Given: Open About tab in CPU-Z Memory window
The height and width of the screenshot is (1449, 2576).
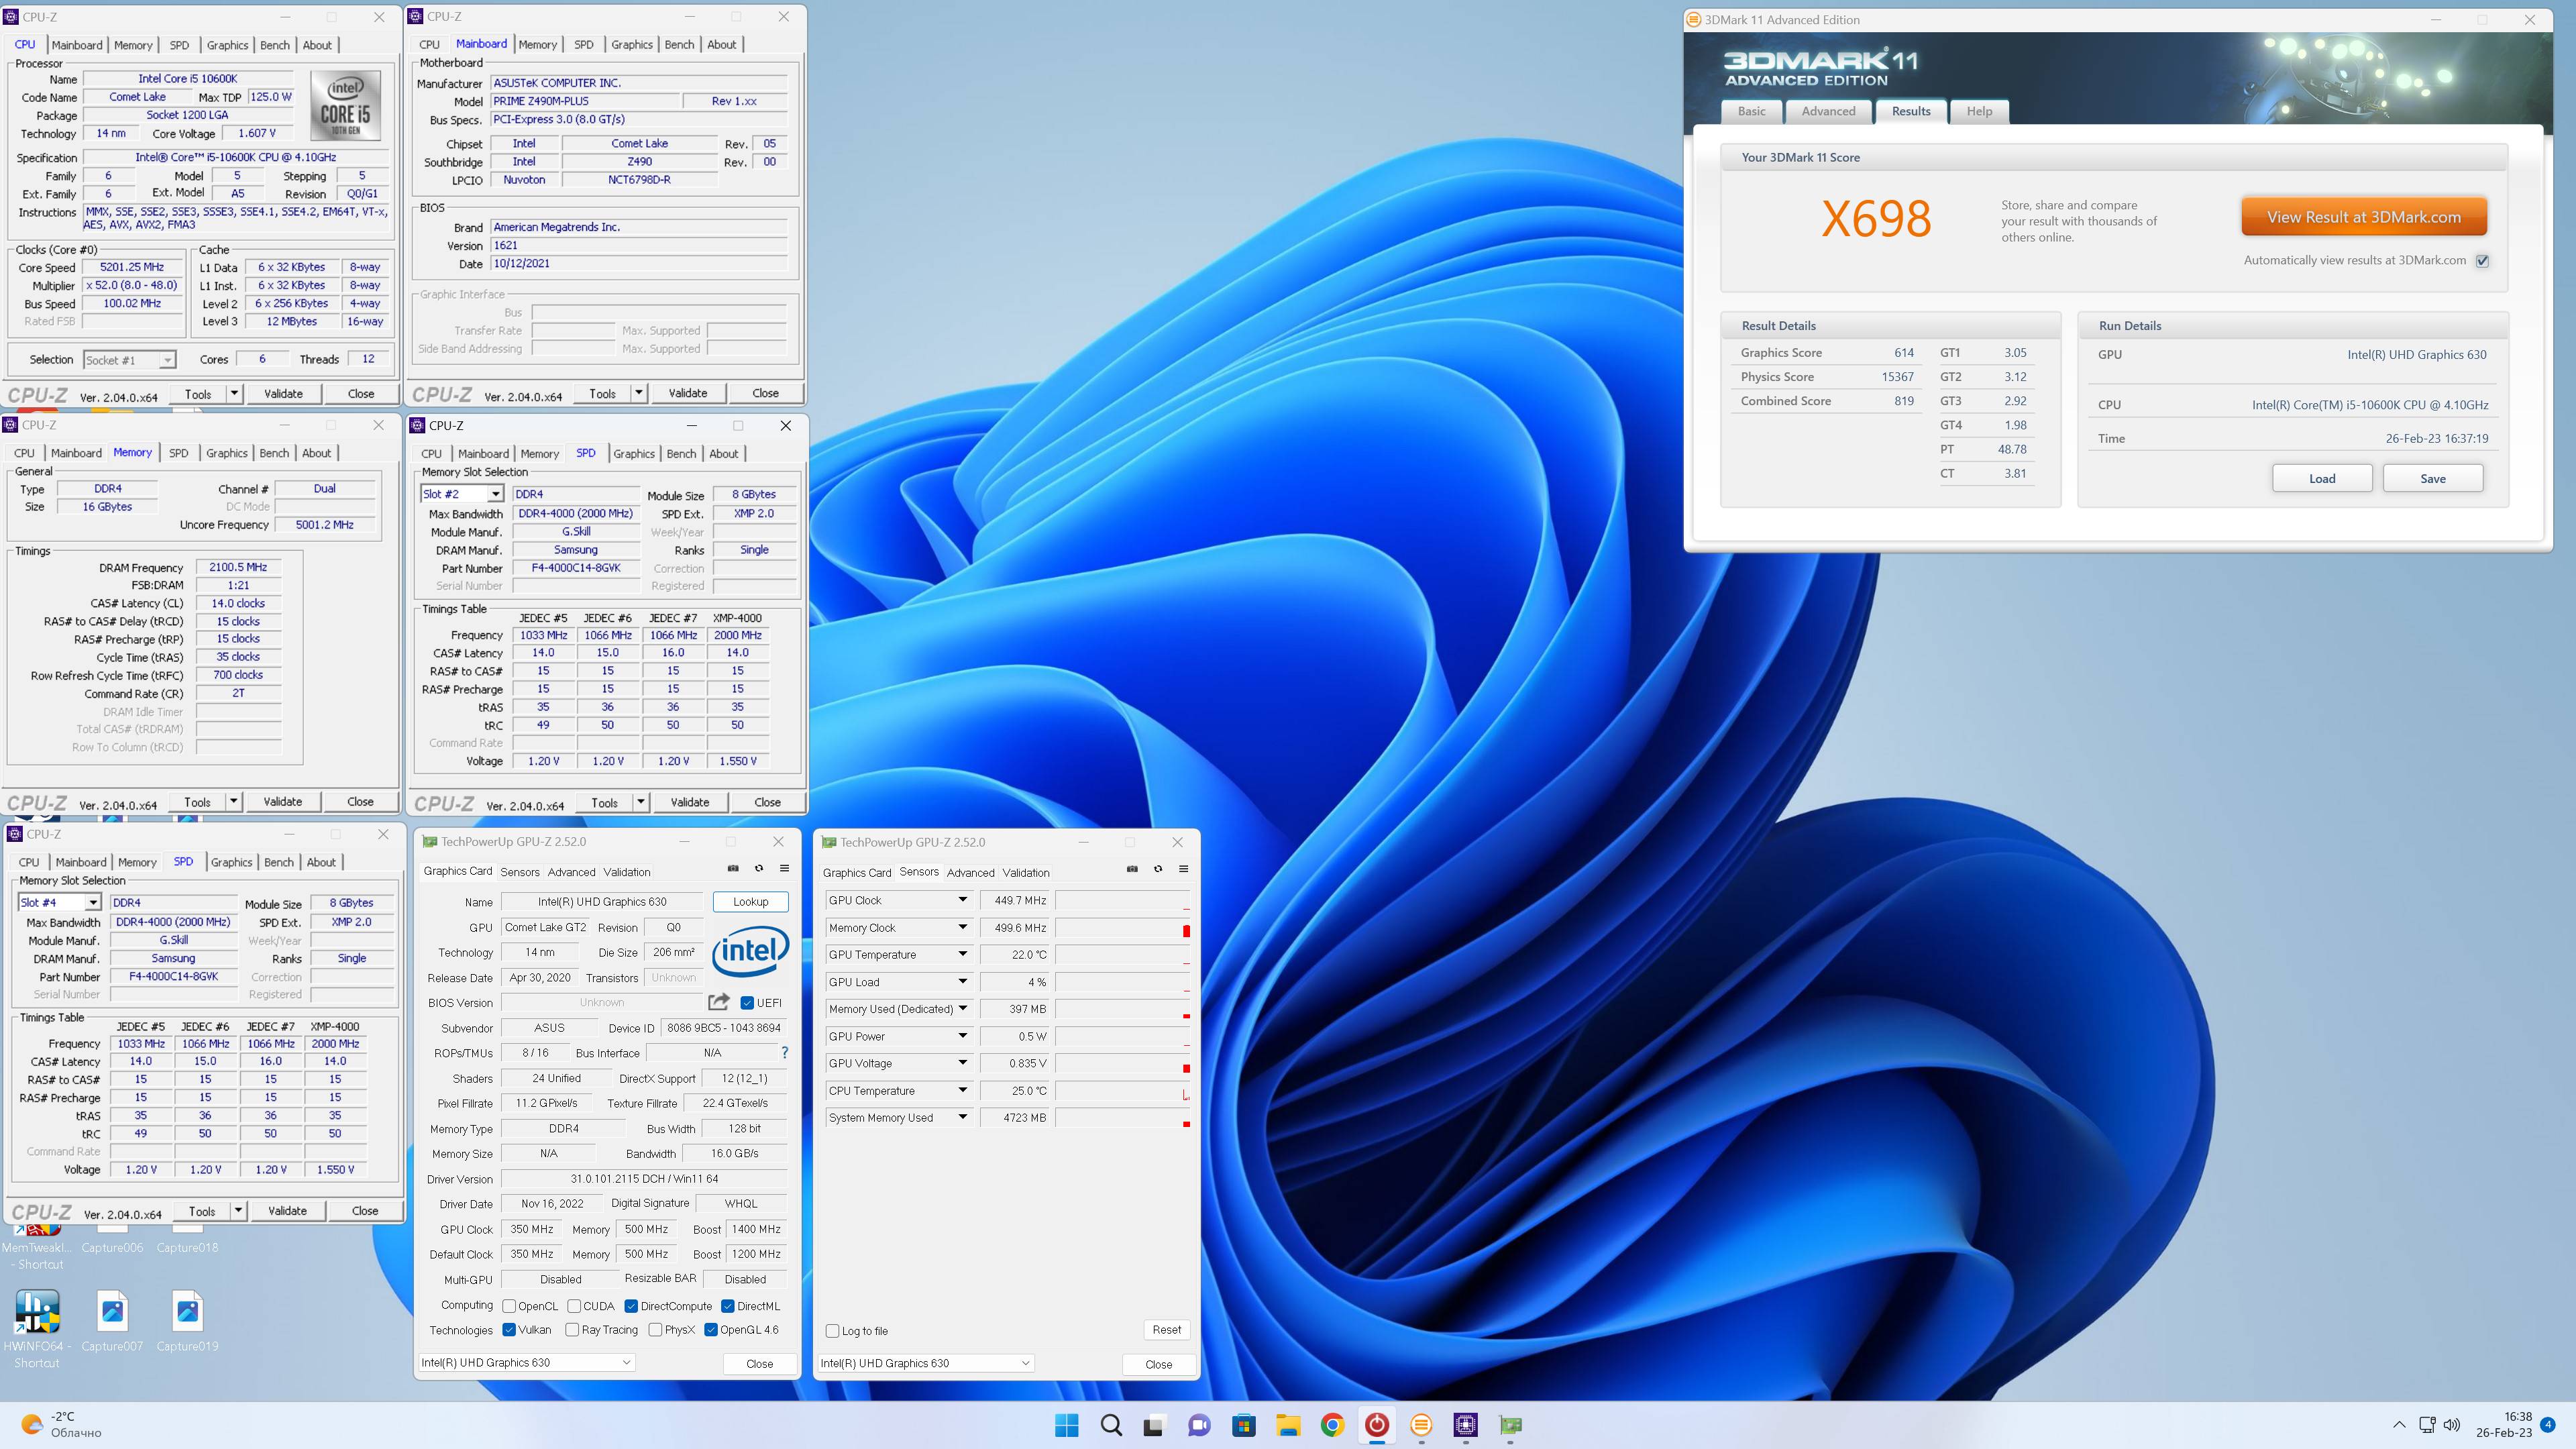Looking at the screenshot, I should 317,453.
